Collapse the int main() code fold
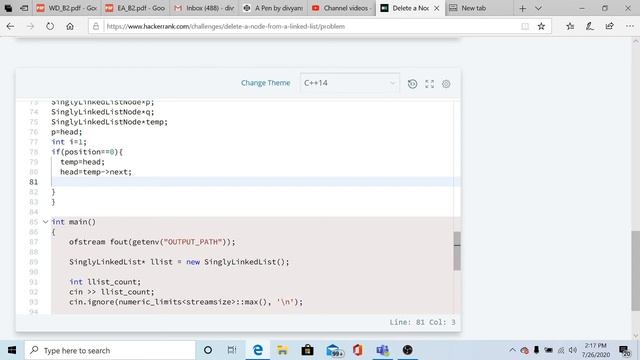640x360 pixels. [x=46, y=222]
